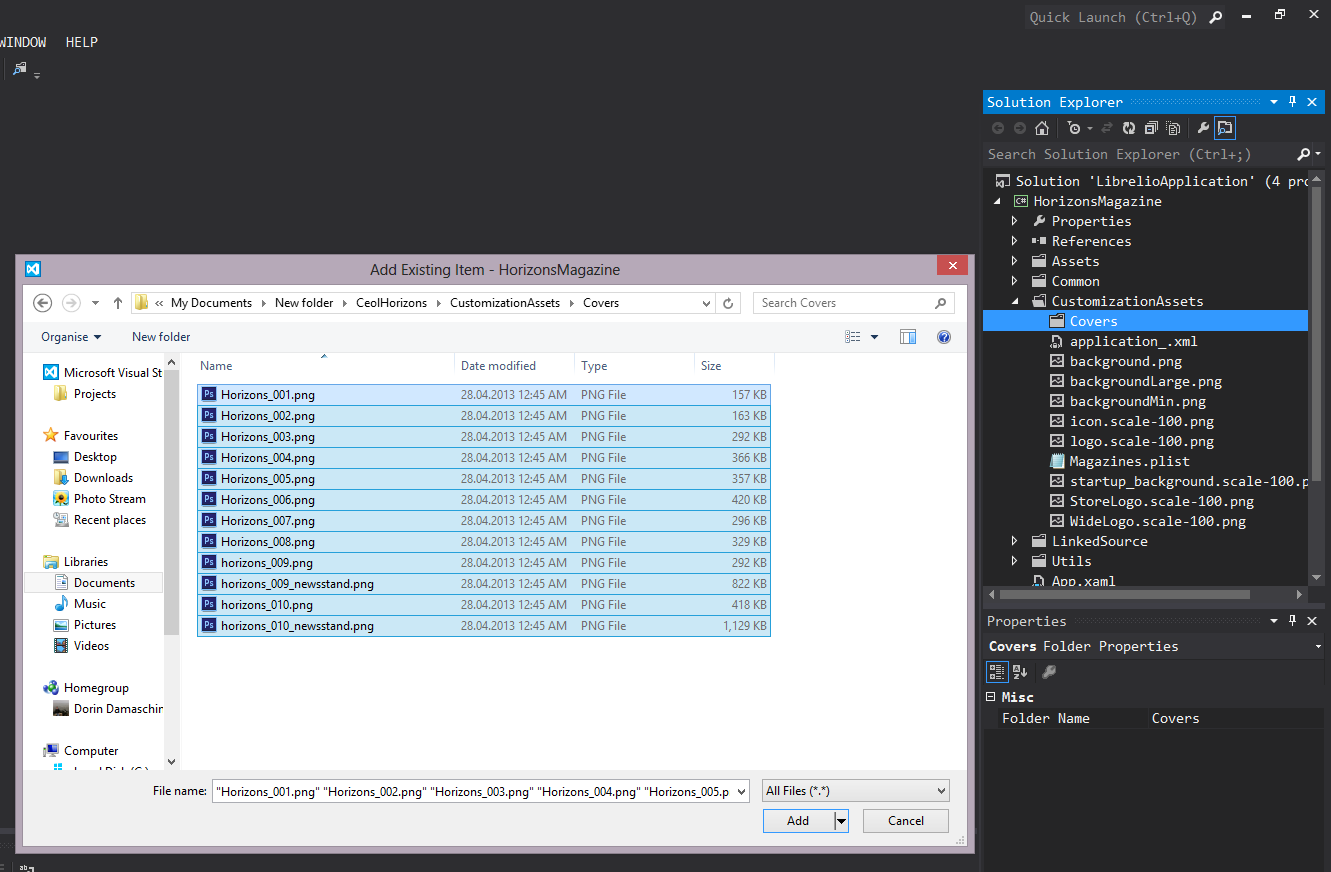Viewport: 1331px width, 872px height.
Task: Click New folder in dialog toolbar
Action: [161, 337]
